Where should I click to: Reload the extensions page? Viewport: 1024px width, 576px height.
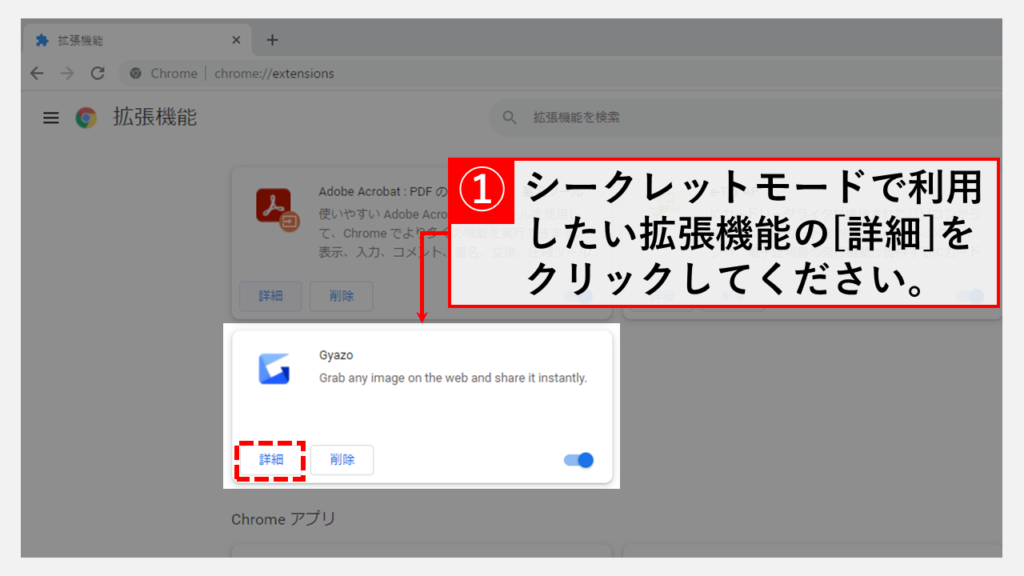click(x=97, y=73)
